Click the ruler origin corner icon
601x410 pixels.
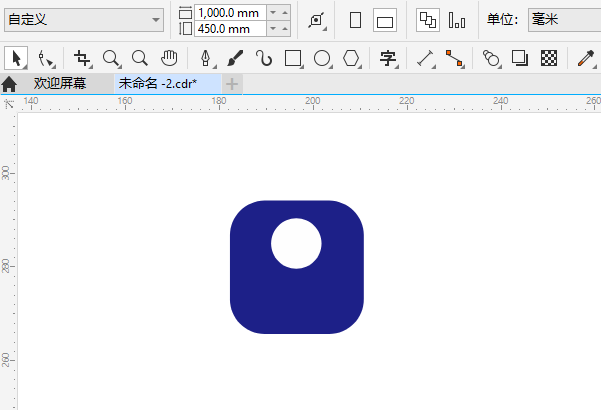click(8, 103)
